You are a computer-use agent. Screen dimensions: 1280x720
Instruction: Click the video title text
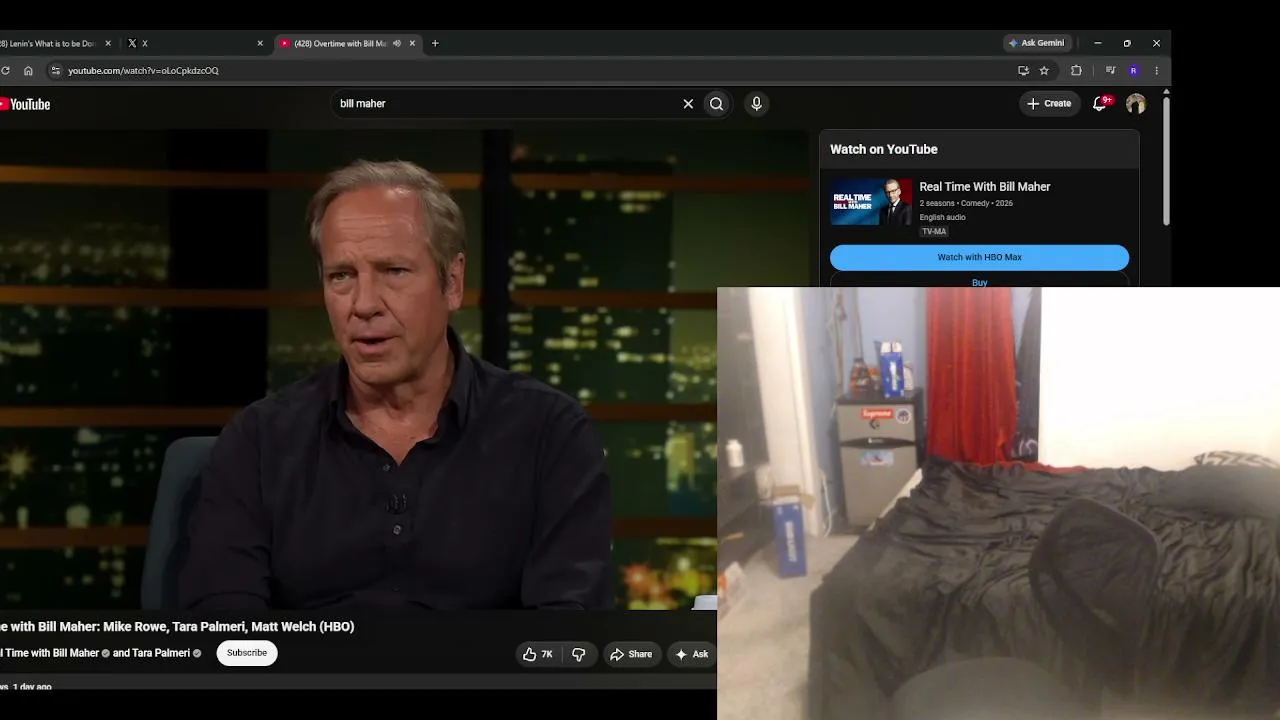coord(177,627)
